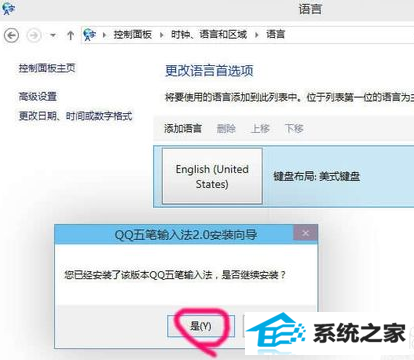Click 下移 toolbar command
Viewport: 414px width, 360px height.
tap(294, 128)
